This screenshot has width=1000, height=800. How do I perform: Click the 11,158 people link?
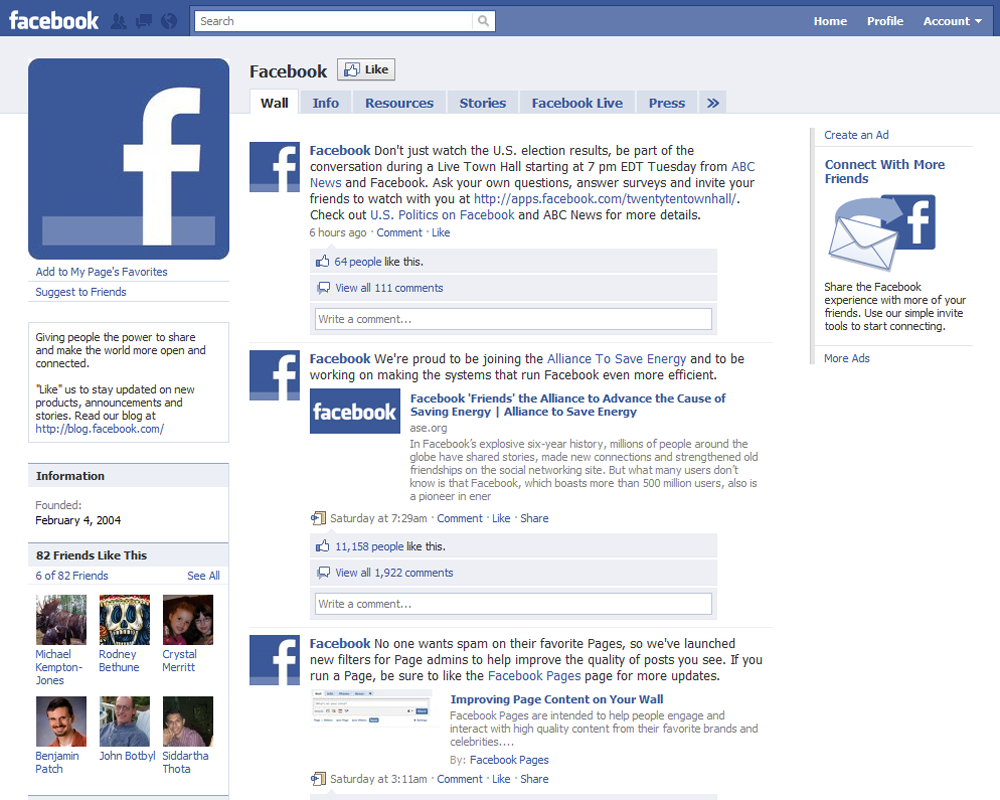[369, 547]
